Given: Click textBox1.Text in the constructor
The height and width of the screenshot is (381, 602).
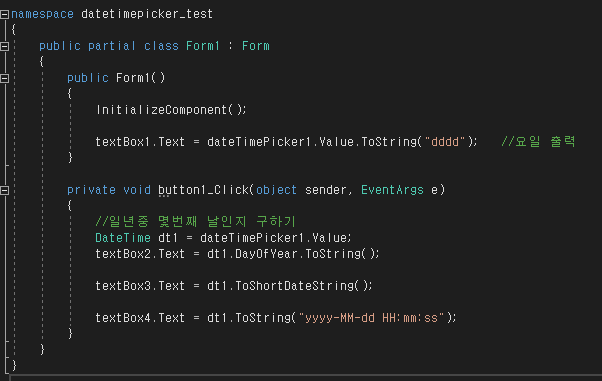Looking at the screenshot, I should click(x=140, y=142).
